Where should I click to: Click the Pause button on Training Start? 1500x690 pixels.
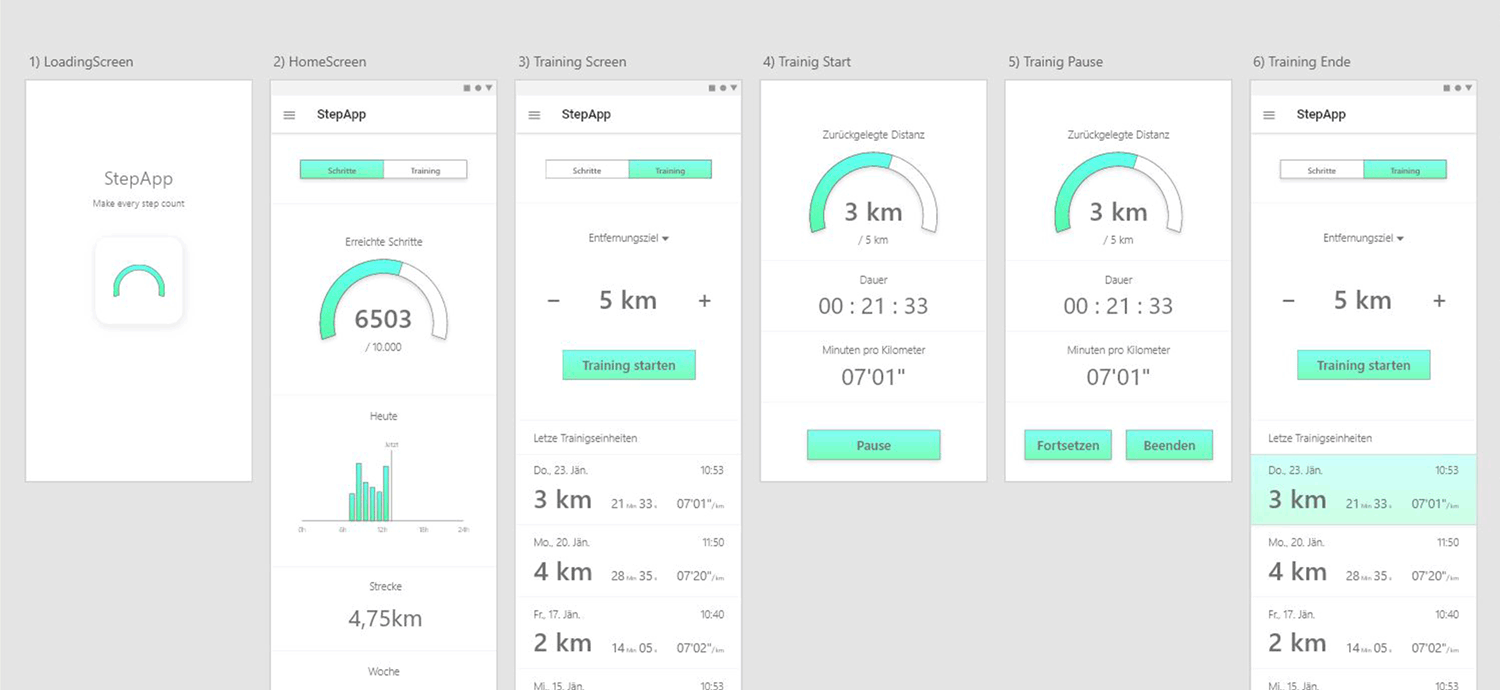873,446
